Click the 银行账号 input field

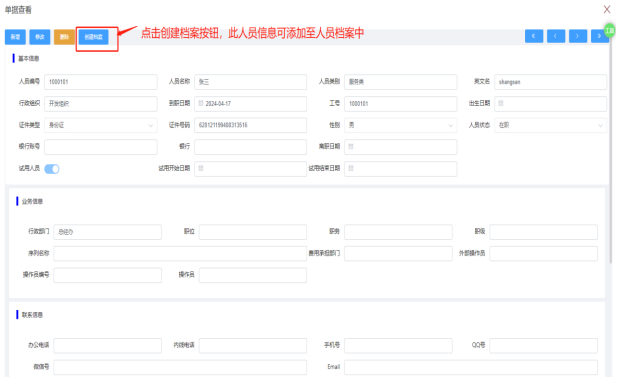[x=101, y=147]
